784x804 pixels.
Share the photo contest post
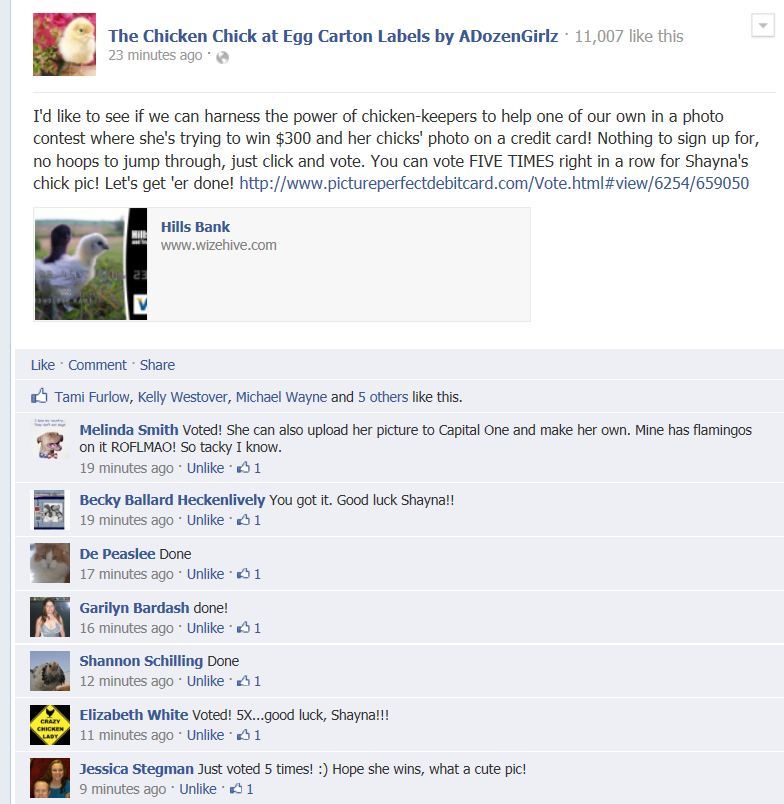pos(157,365)
